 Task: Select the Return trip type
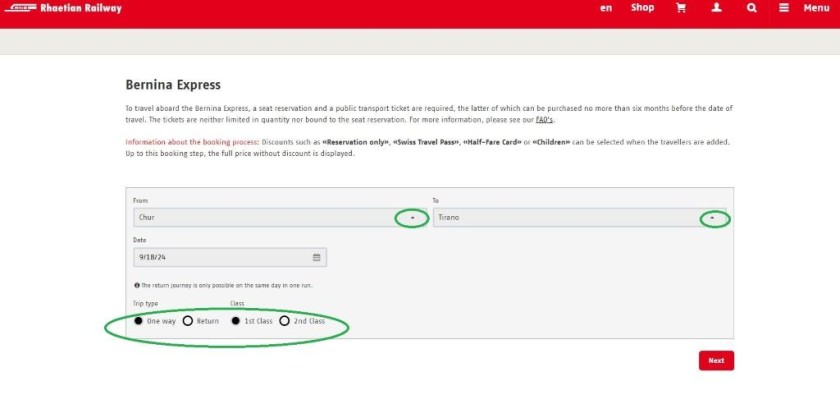(188, 321)
